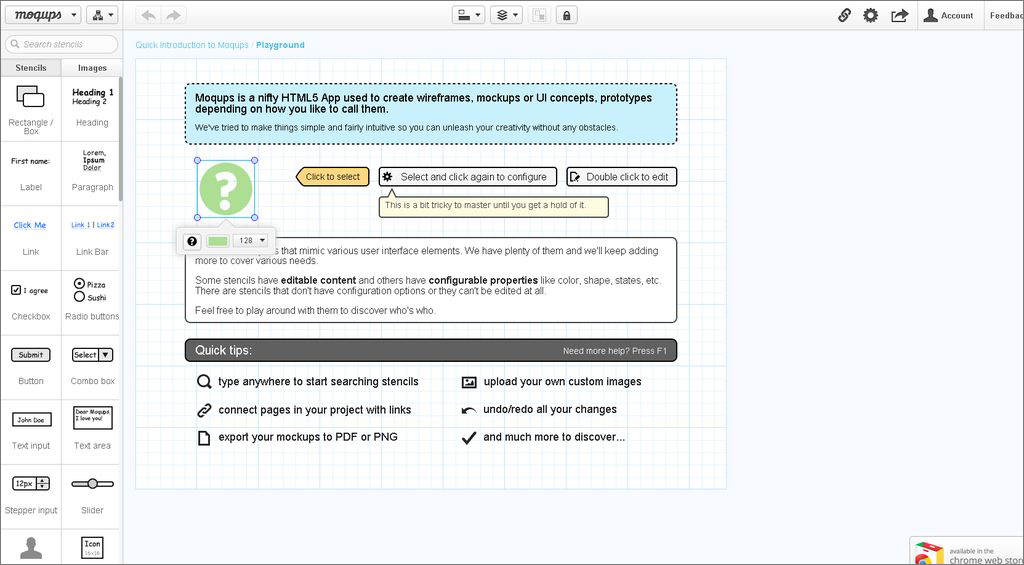Click the blue intro text box
Screen dimensions: 1024x565
(x=430, y=114)
